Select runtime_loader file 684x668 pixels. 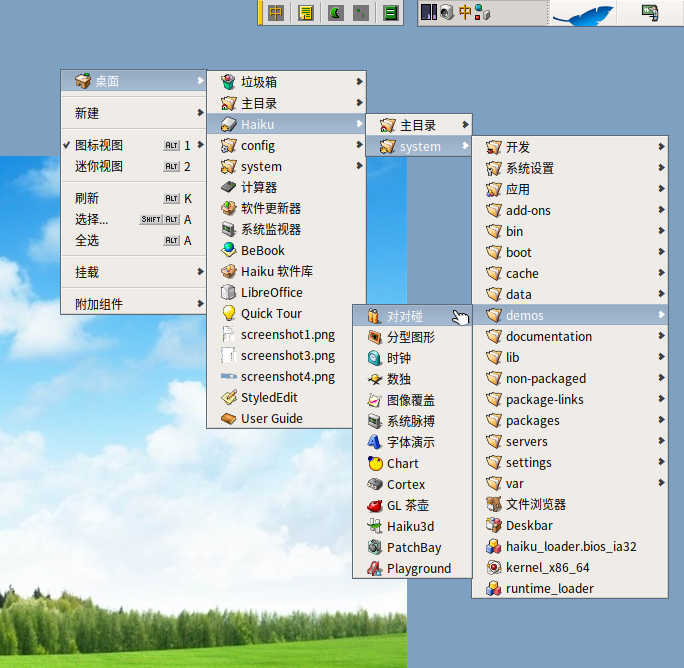point(570,588)
